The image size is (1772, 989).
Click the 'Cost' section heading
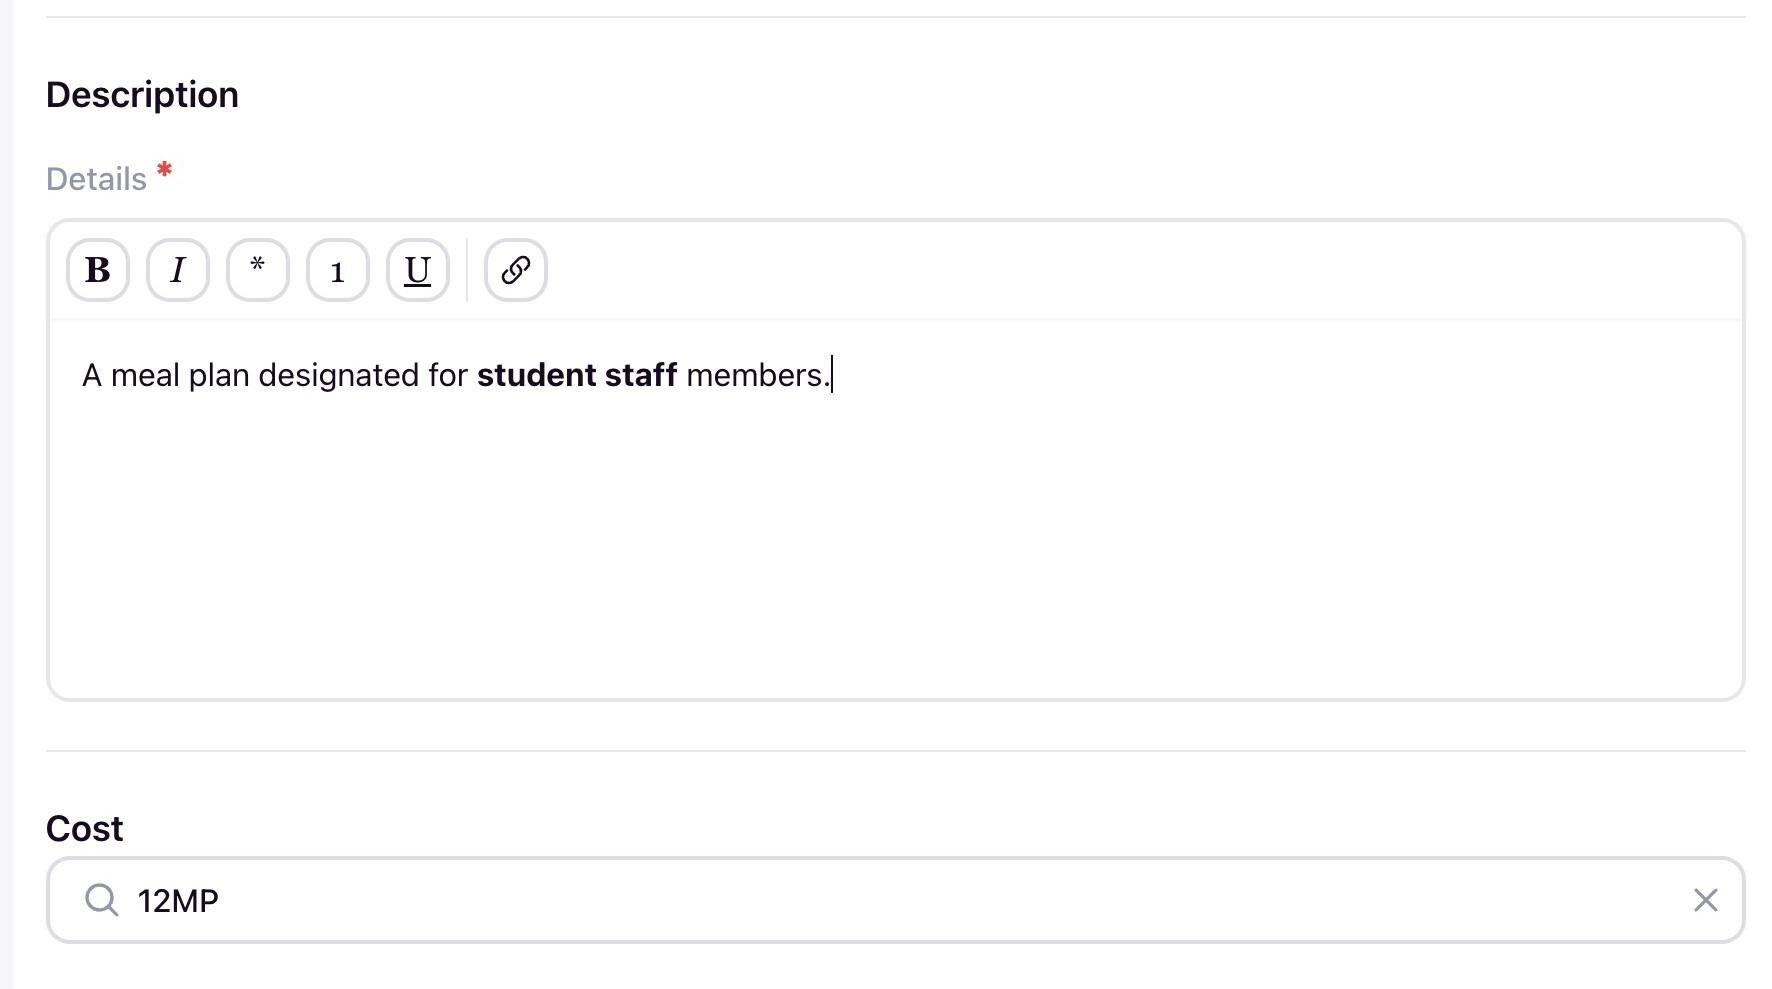coord(85,829)
